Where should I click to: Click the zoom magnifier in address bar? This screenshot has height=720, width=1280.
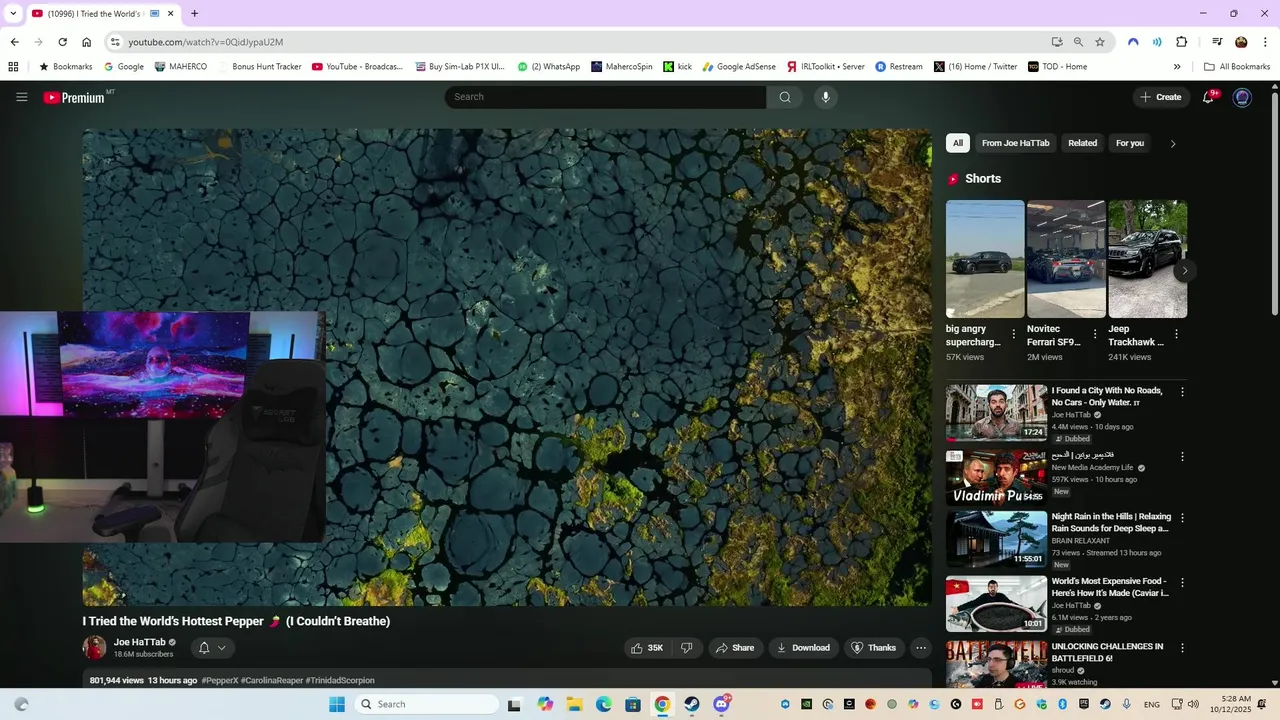point(1078,42)
